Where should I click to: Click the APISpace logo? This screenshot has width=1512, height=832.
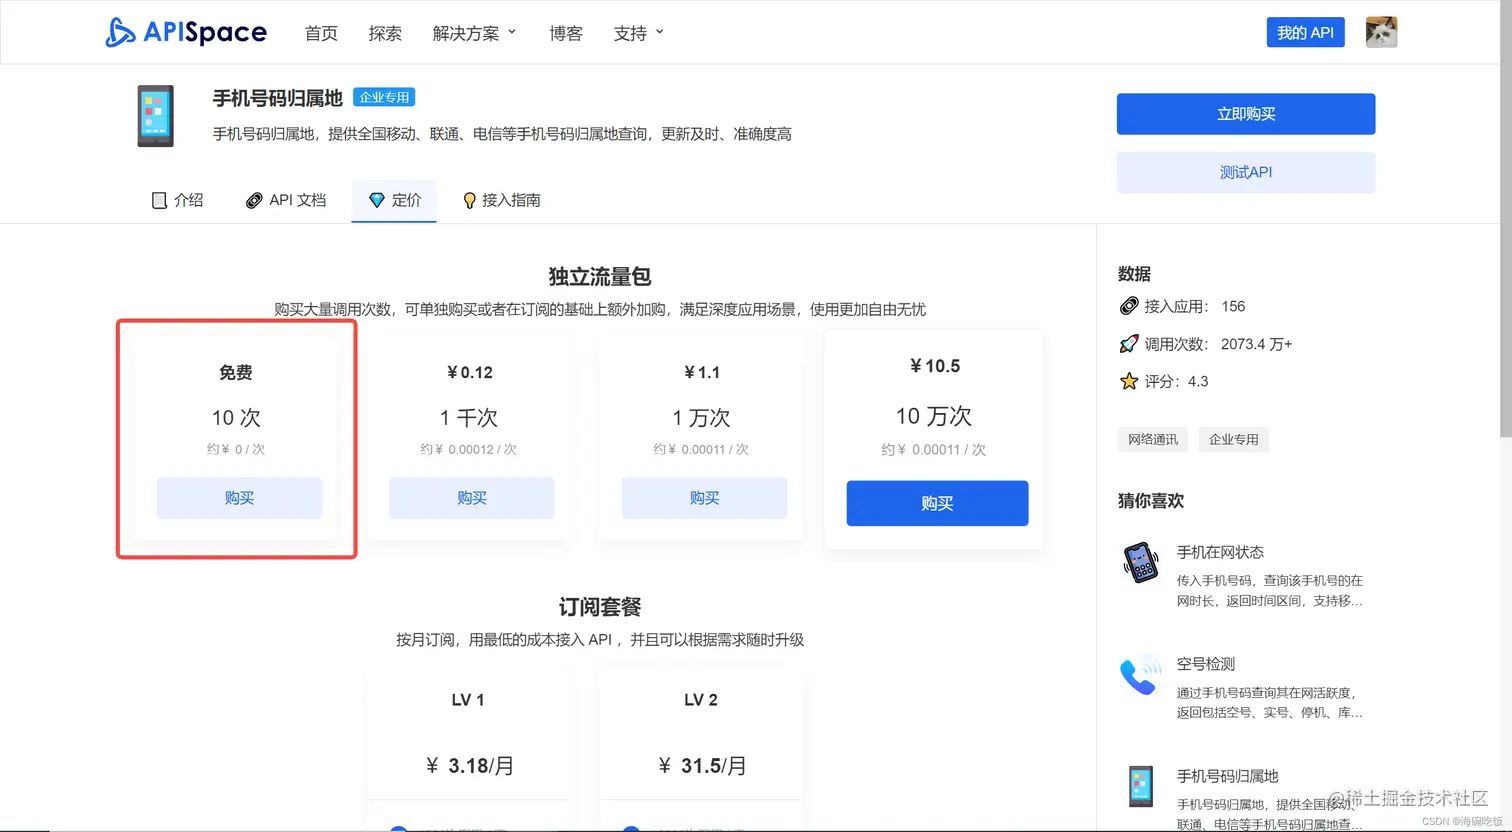point(186,32)
